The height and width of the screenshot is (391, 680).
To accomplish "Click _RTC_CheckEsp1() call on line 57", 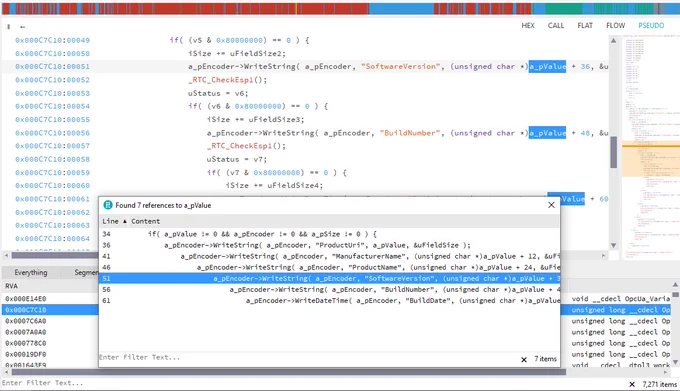I will pos(246,146).
